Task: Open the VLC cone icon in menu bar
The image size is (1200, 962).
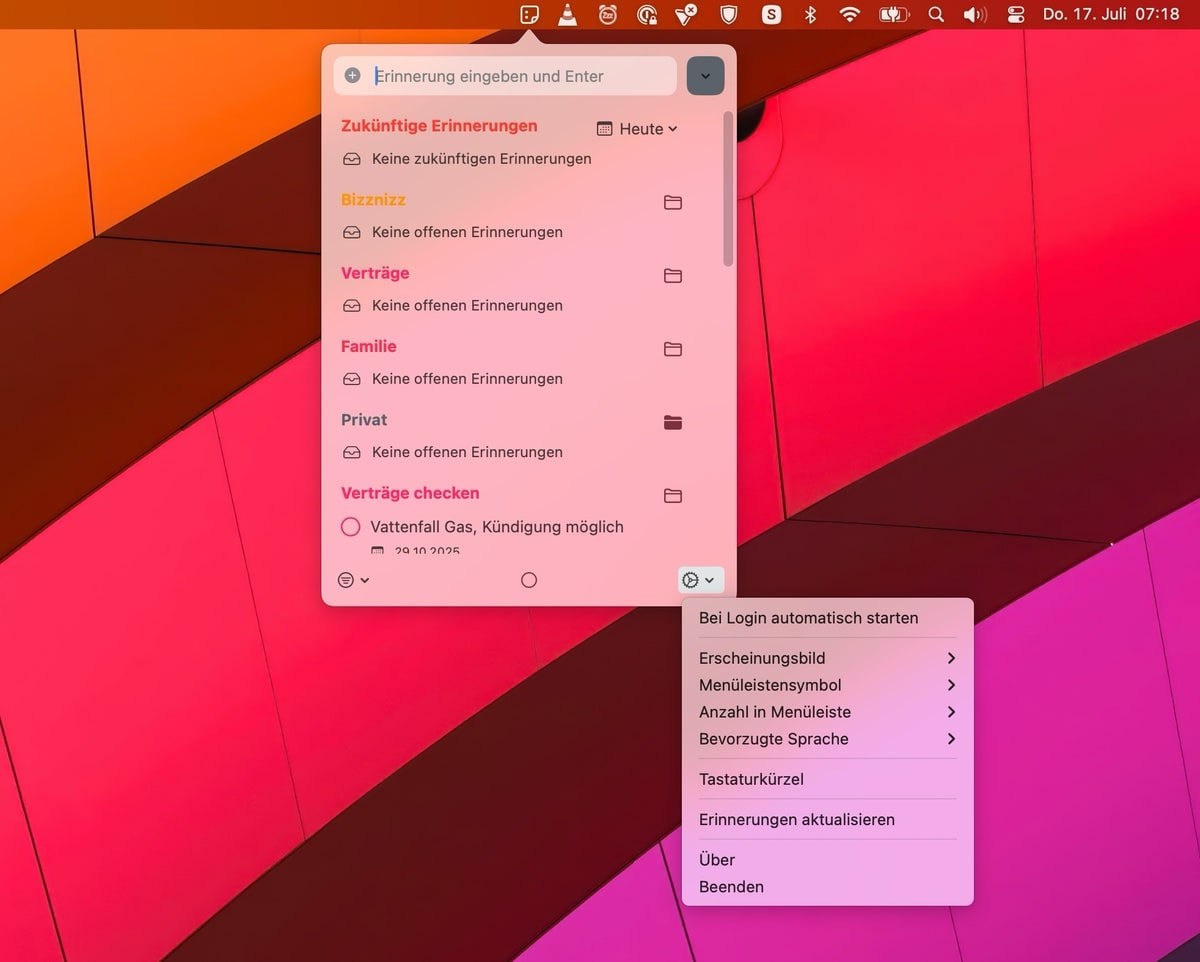Action: (567, 15)
